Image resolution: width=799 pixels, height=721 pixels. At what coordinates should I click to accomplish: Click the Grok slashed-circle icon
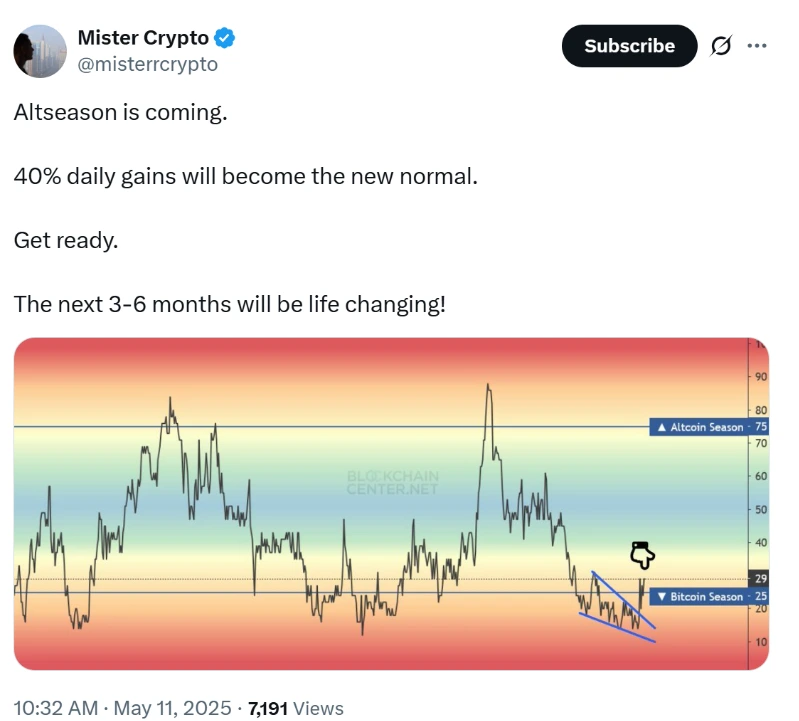coord(721,46)
